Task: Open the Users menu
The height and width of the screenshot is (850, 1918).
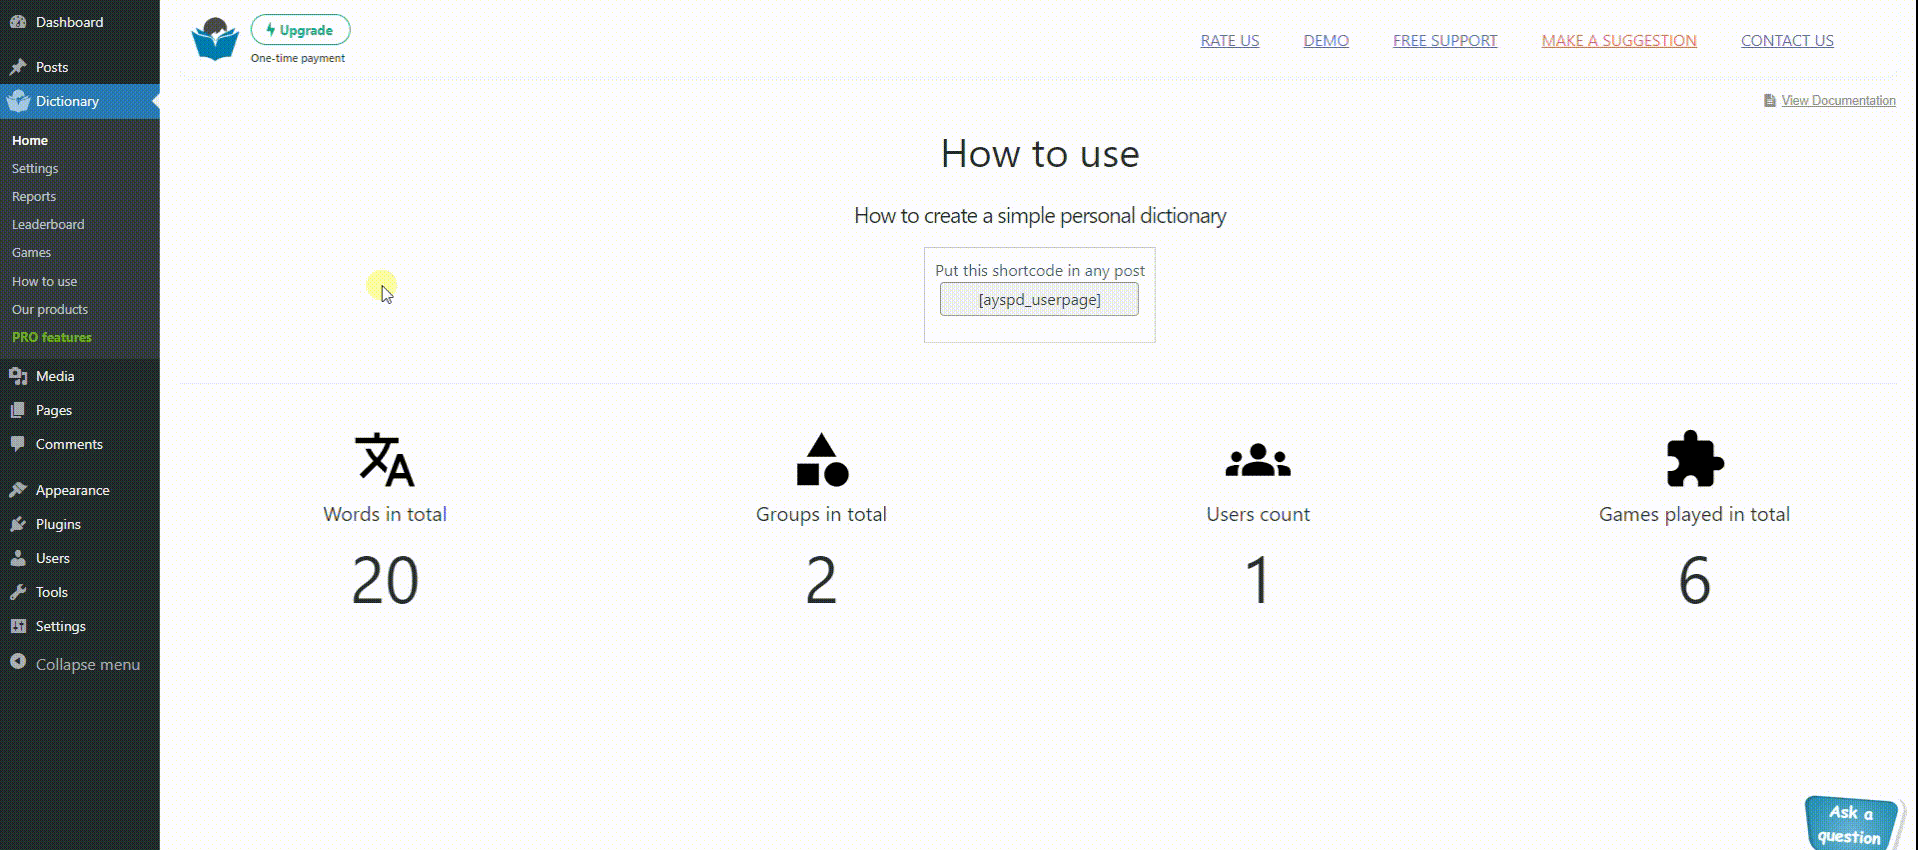Action: click(x=80, y=558)
